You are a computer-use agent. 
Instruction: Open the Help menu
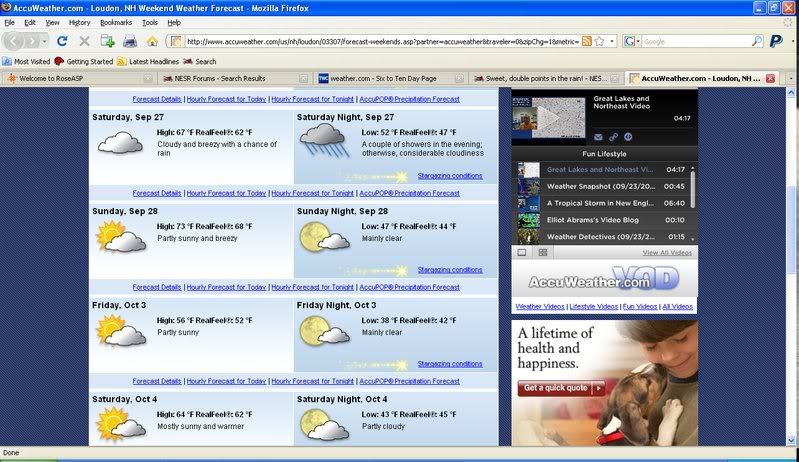tap(174, 22)
